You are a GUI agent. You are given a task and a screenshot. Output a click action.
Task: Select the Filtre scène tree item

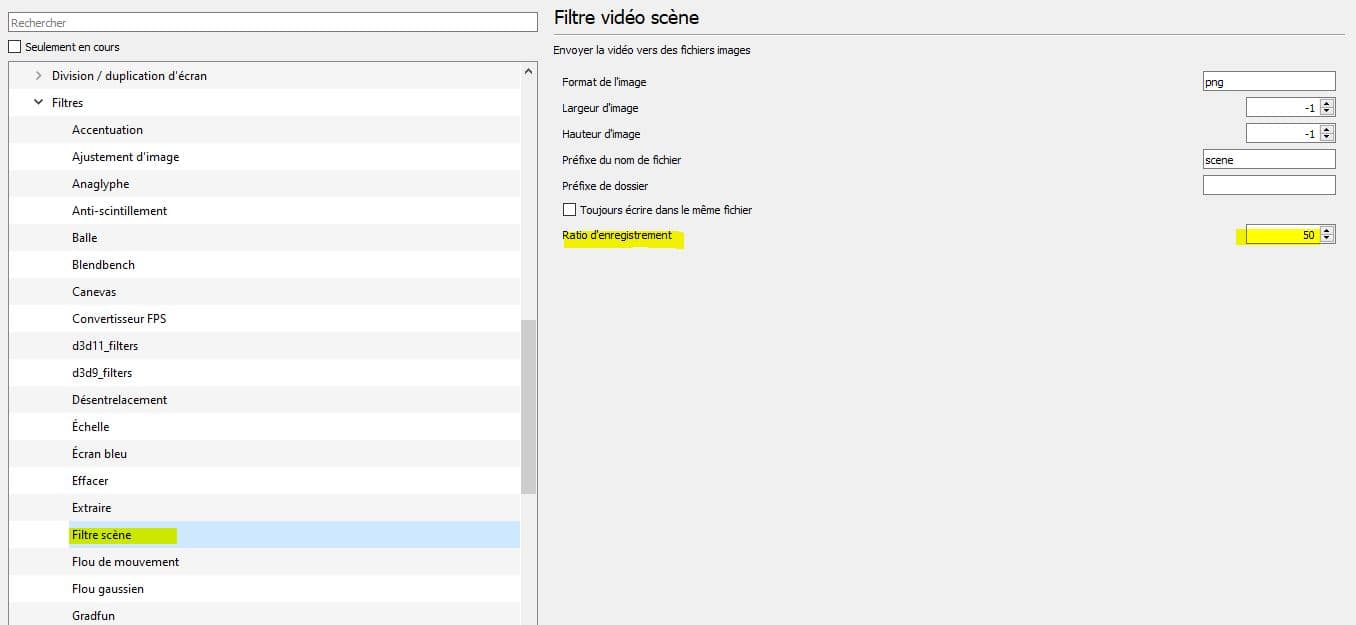102,535
